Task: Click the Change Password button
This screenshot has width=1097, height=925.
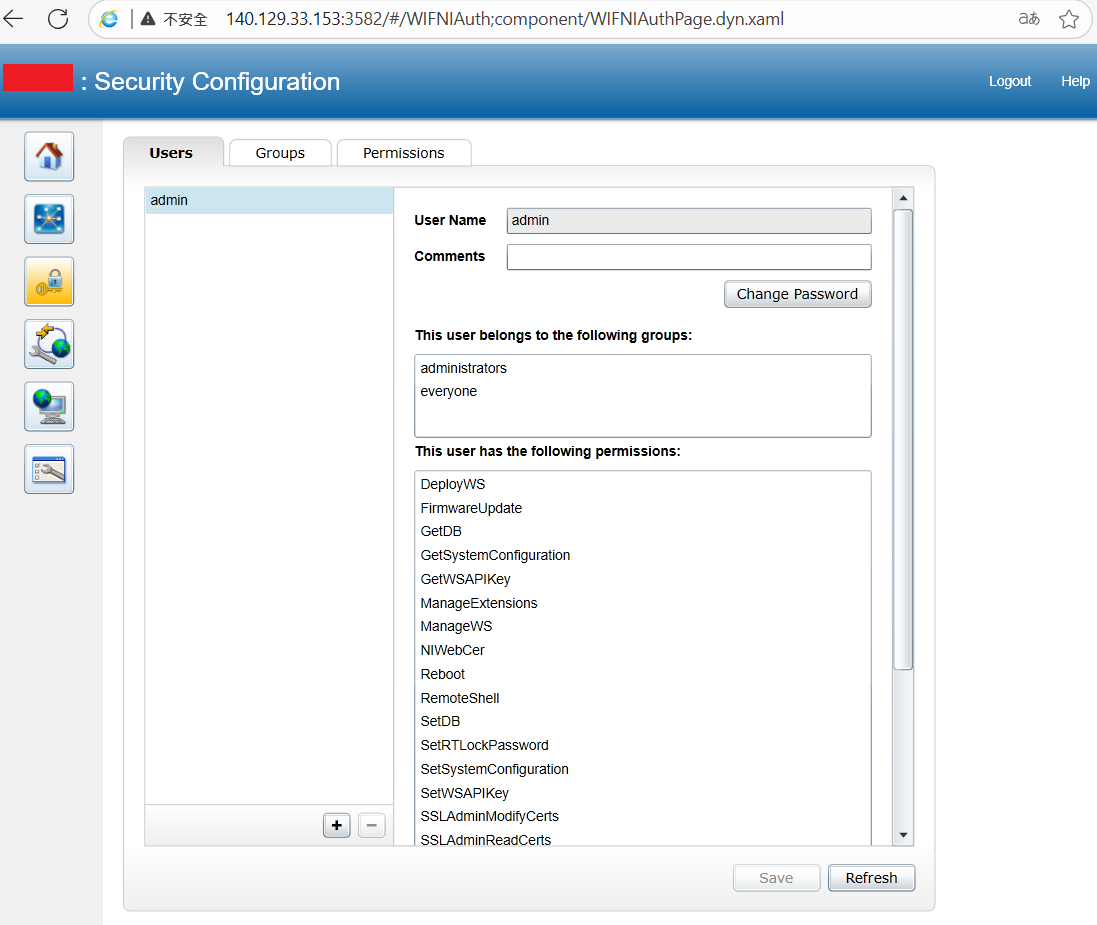Action: click(798, 294)
